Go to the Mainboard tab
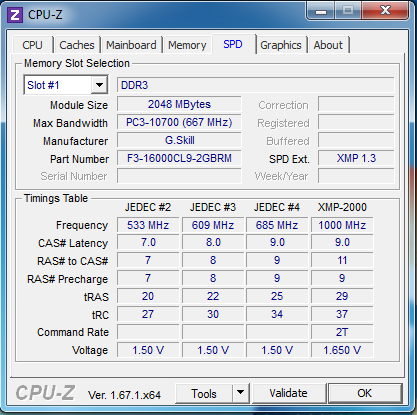Viewport: 417px width, 415px height. (x=131, y=45)
